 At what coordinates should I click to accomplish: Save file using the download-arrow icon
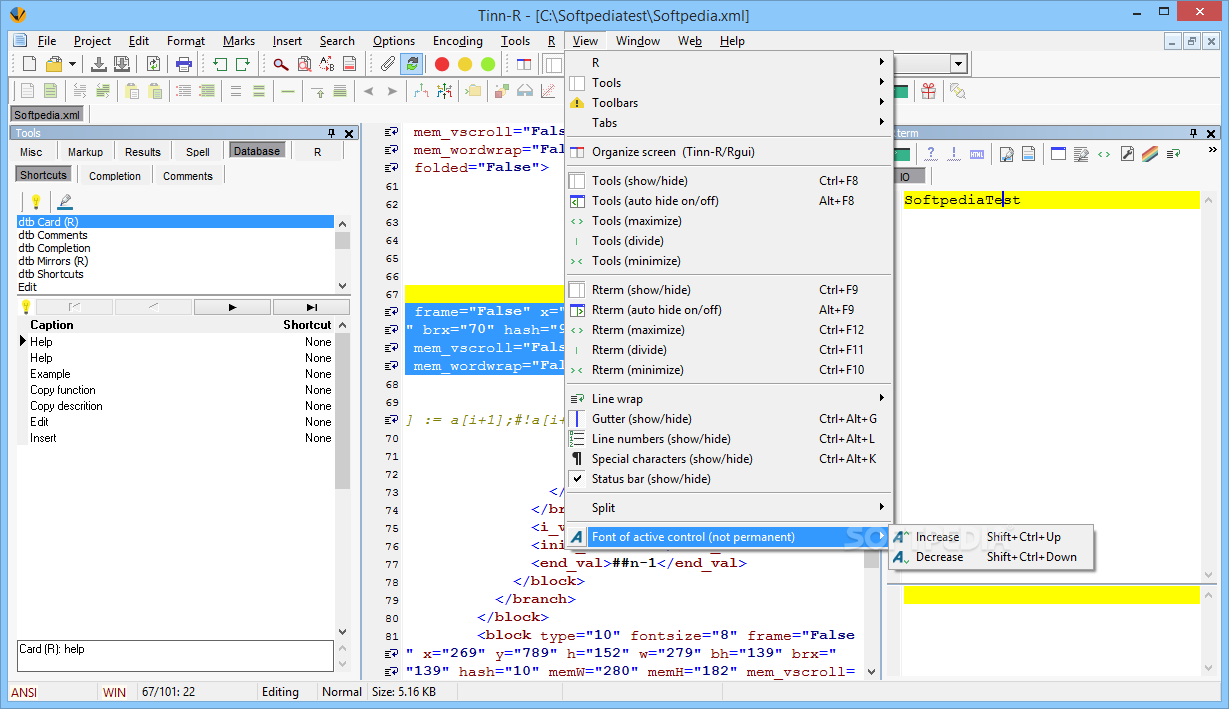[99, 64]
